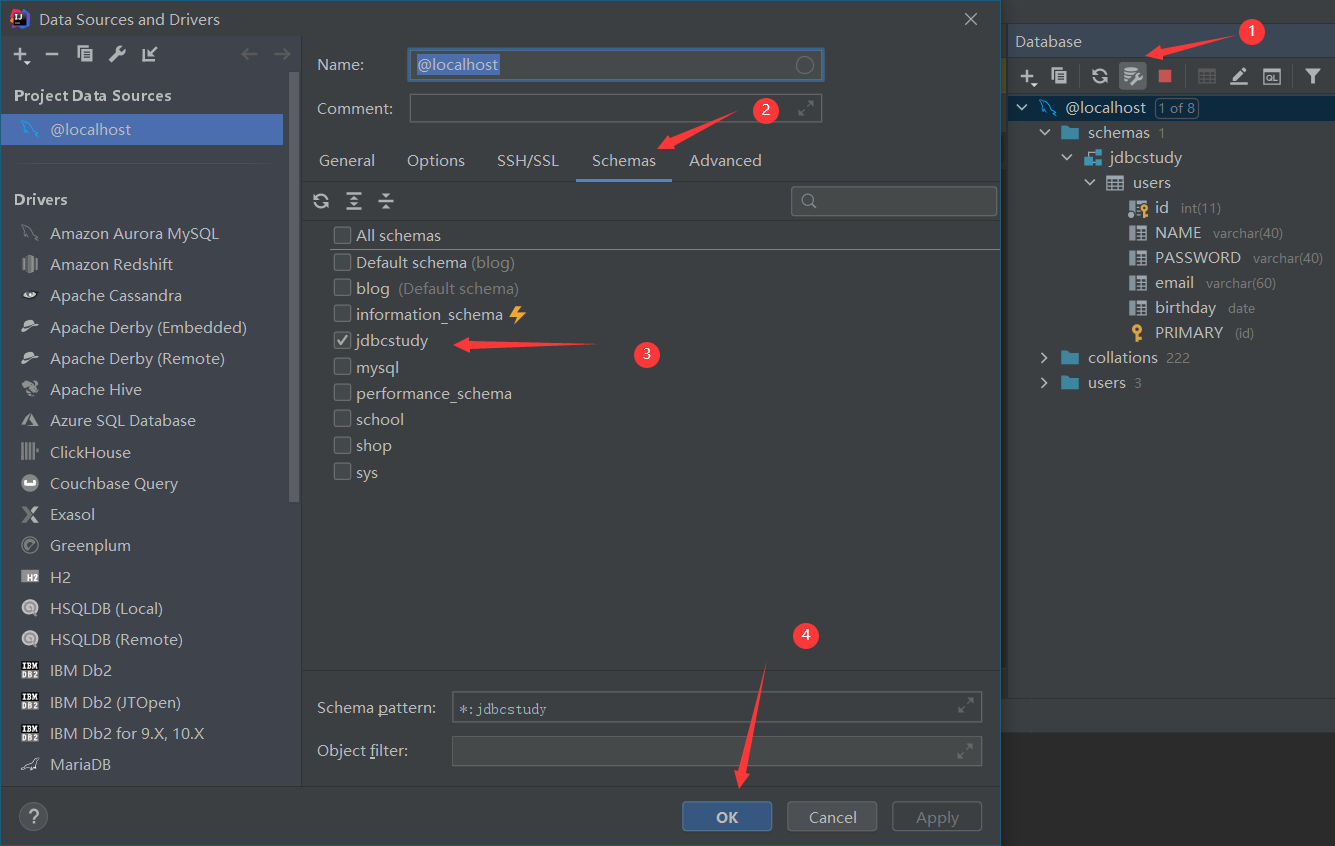Open table editor icon in Database panel

click(x=1207, y=76)
